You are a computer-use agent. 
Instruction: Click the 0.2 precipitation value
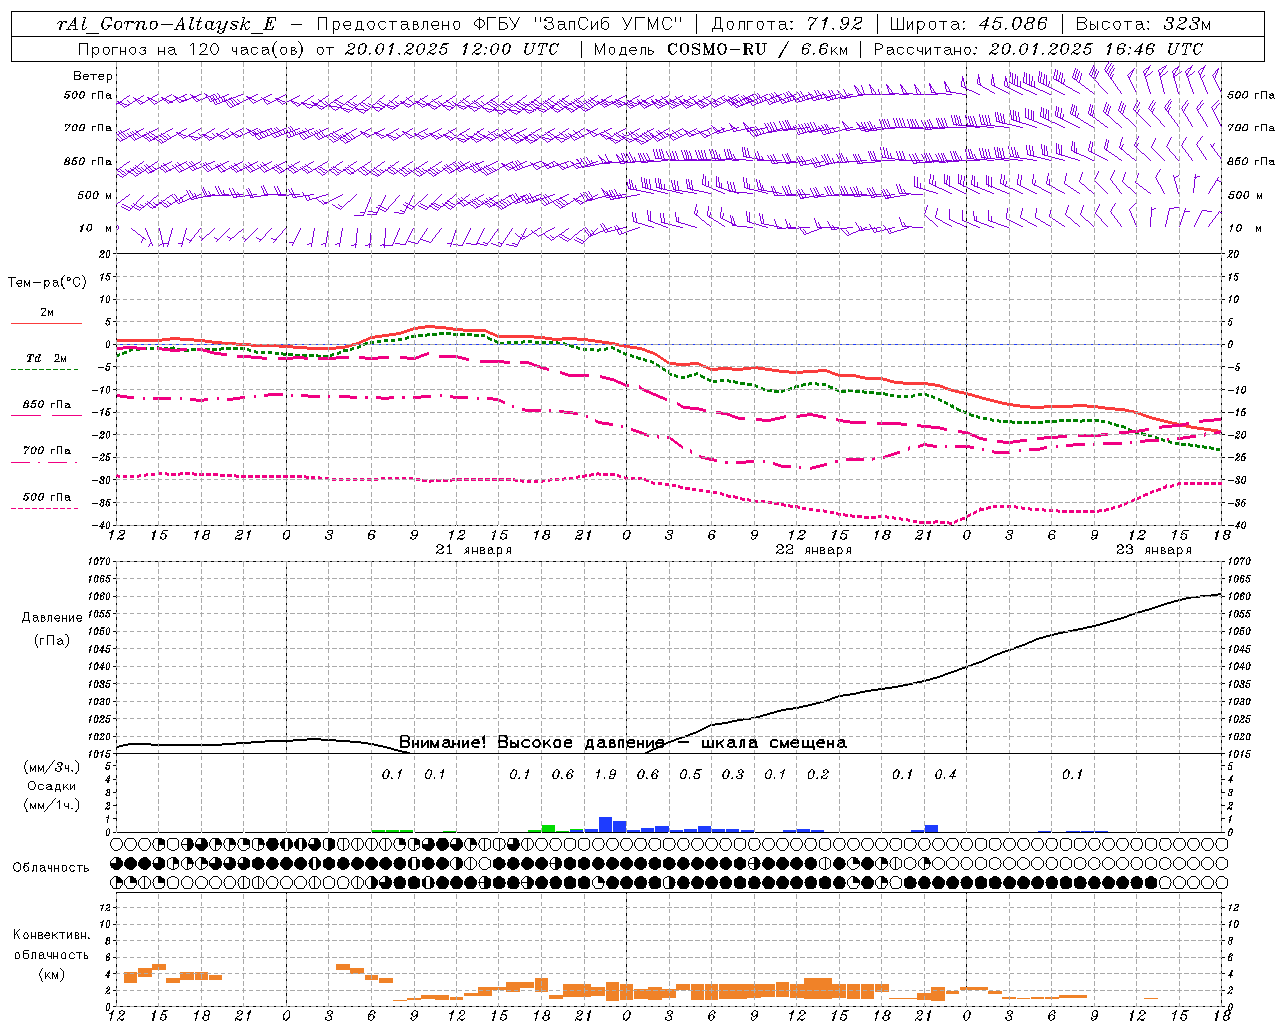click(818, 775)
